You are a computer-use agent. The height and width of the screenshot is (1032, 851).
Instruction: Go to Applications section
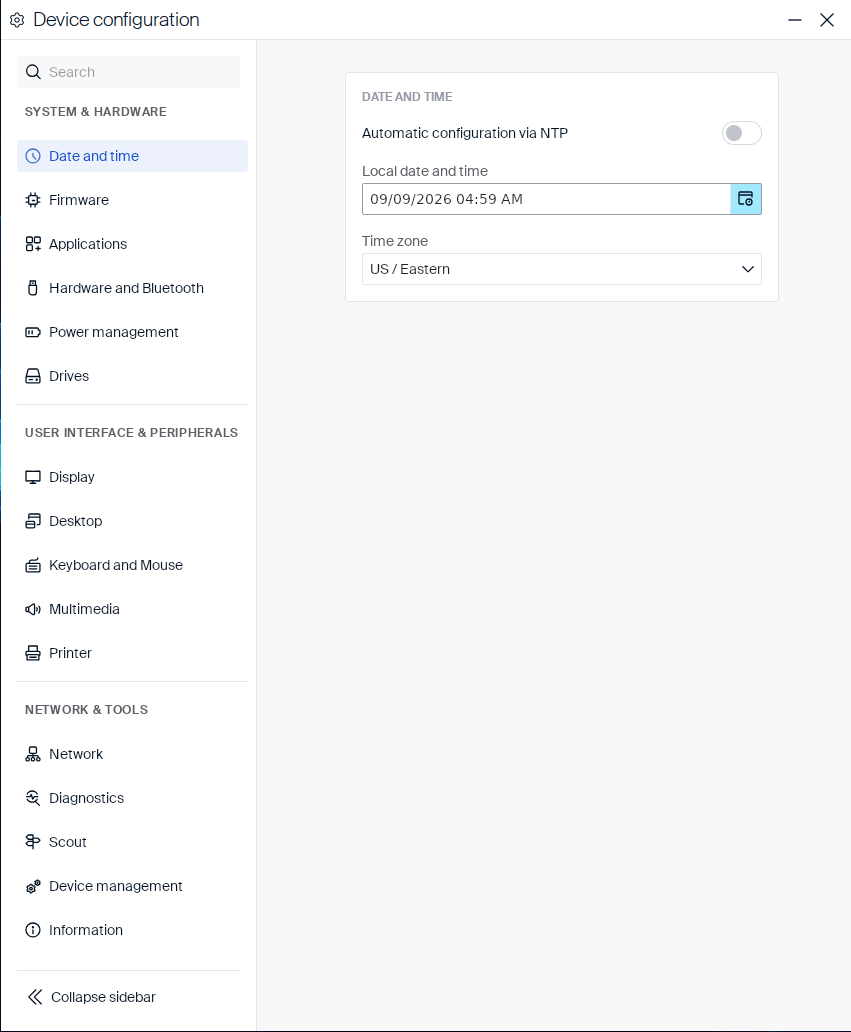(132, 244)
